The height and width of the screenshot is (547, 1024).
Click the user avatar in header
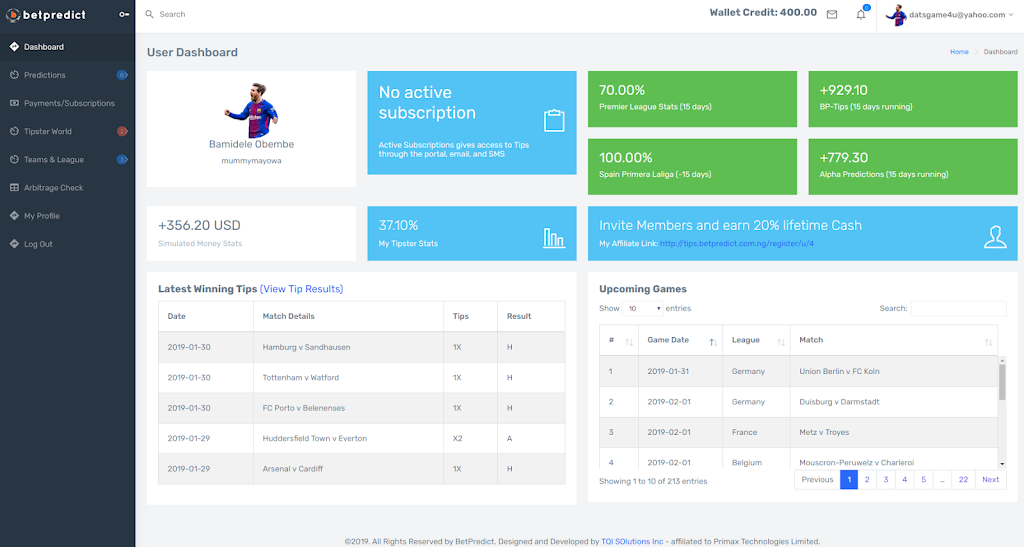tap(896, 15)
